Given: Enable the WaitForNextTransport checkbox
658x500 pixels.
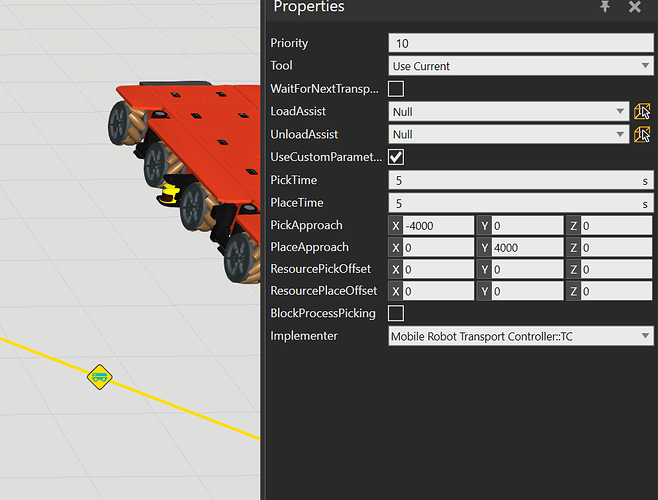Looking at the screenshot, I should [x=396, y=89].
